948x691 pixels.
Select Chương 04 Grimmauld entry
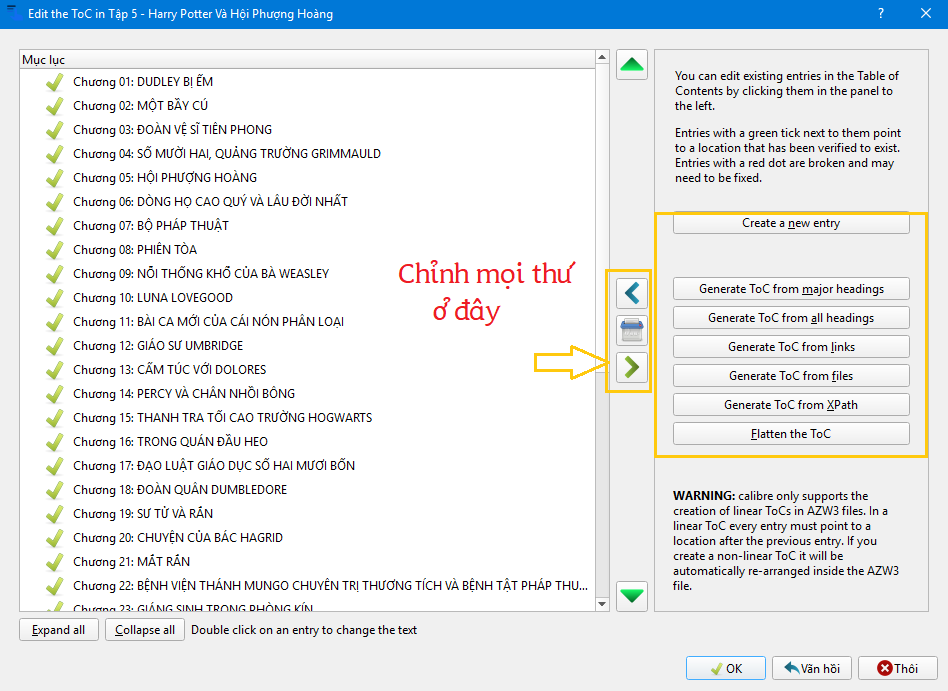click(x=227, y=154)
